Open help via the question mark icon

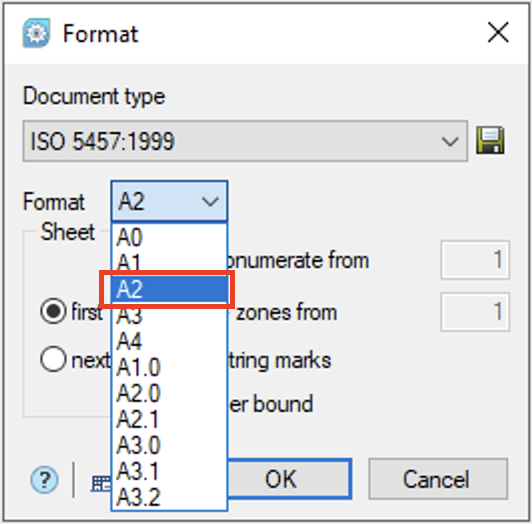[x=44, y=480]
